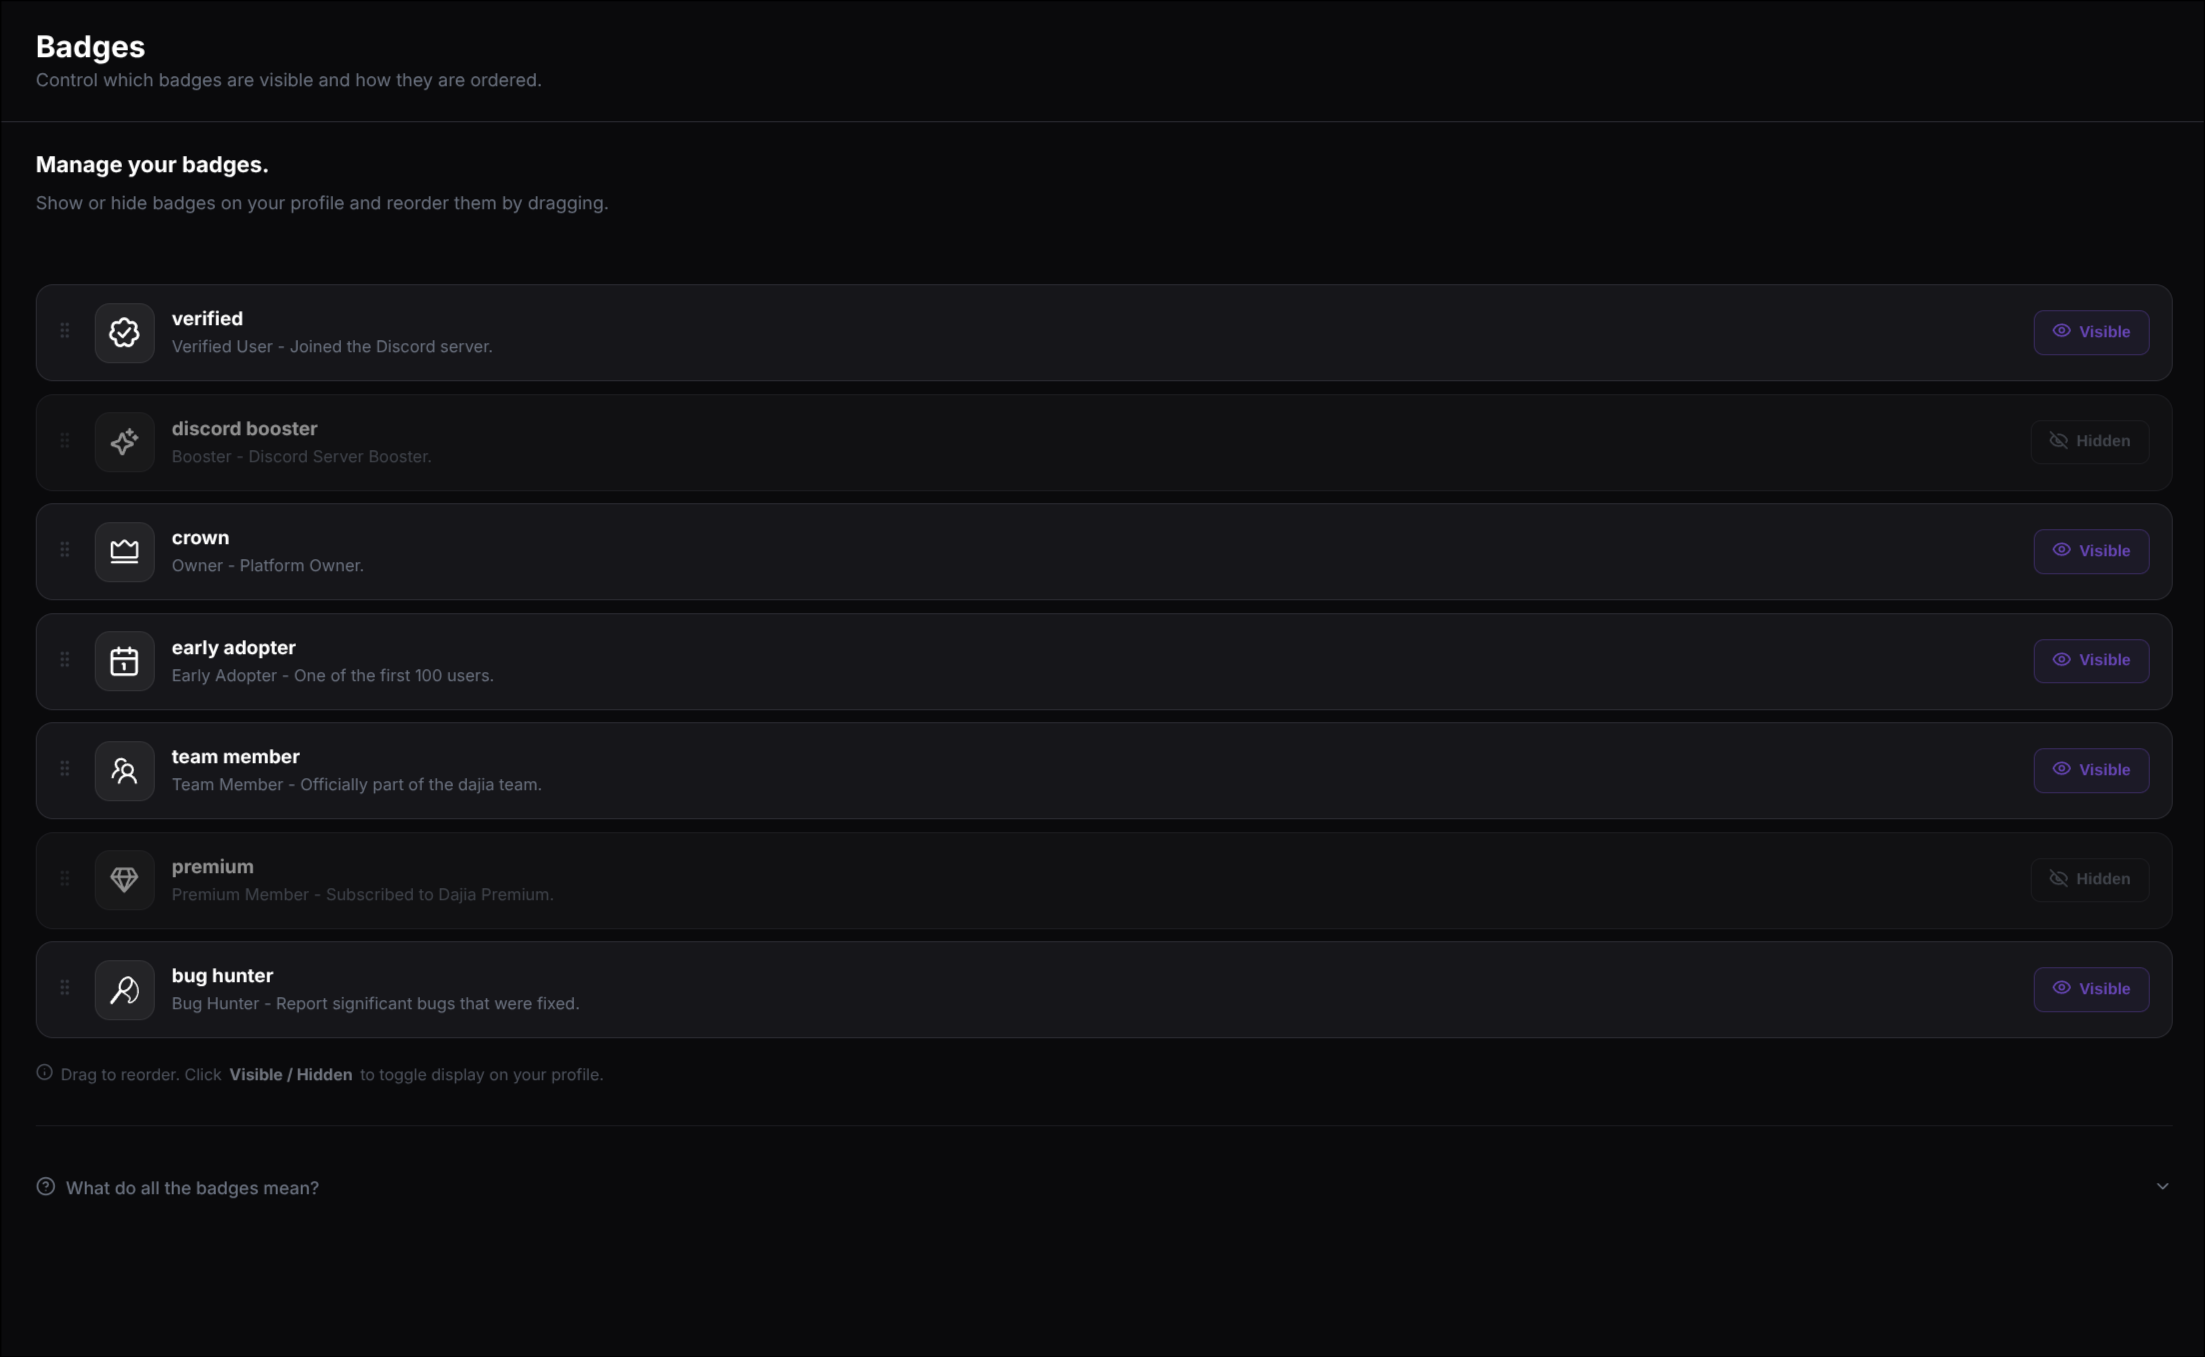The height and width of the screenshot is (1357, 2205).
Task: Hide the early adopter badge
Action: [x=2091, y=660]
